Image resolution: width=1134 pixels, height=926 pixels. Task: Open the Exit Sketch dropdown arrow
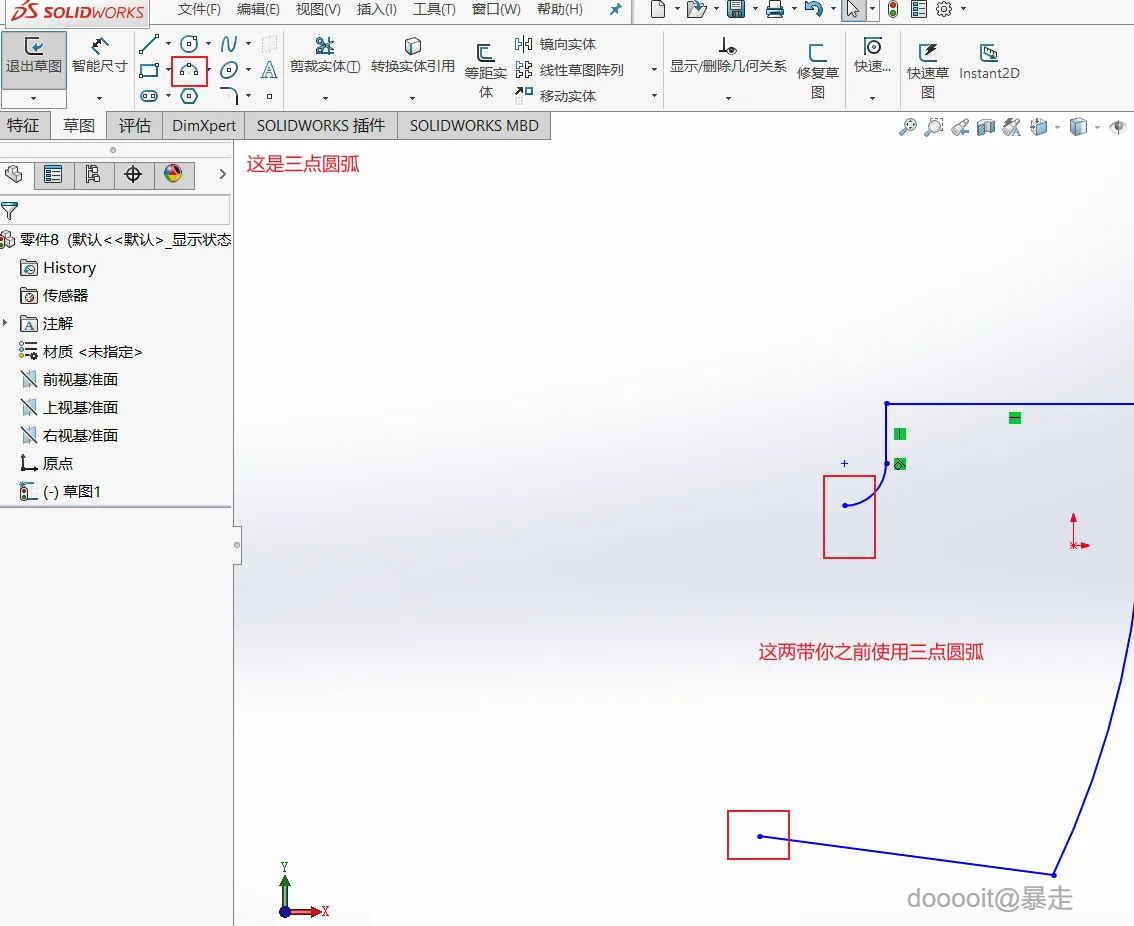coord(33,98)
